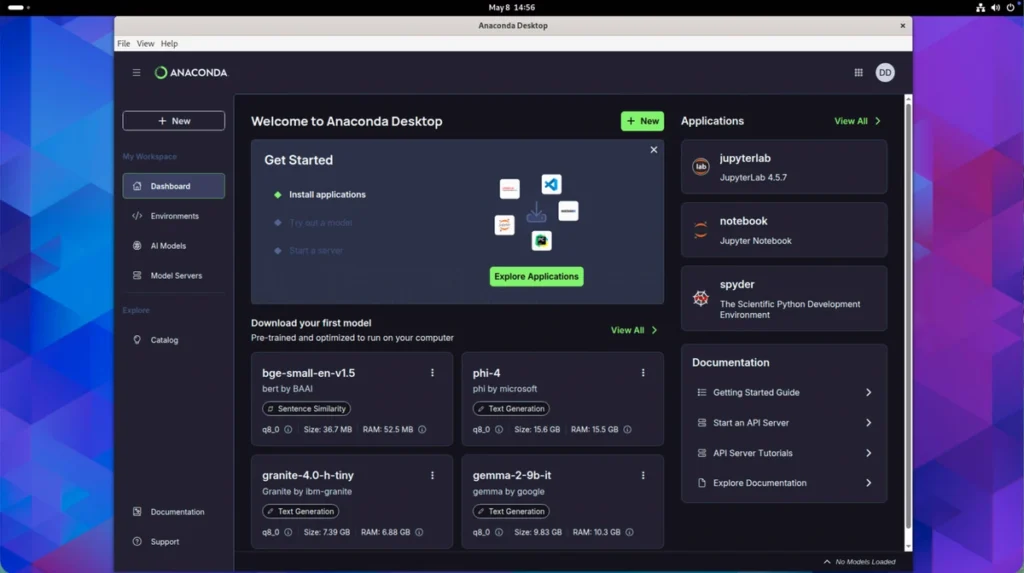Viewport: 1024px width, 573px height.
Task: Open the File menu
Action: tap(123, 44)
